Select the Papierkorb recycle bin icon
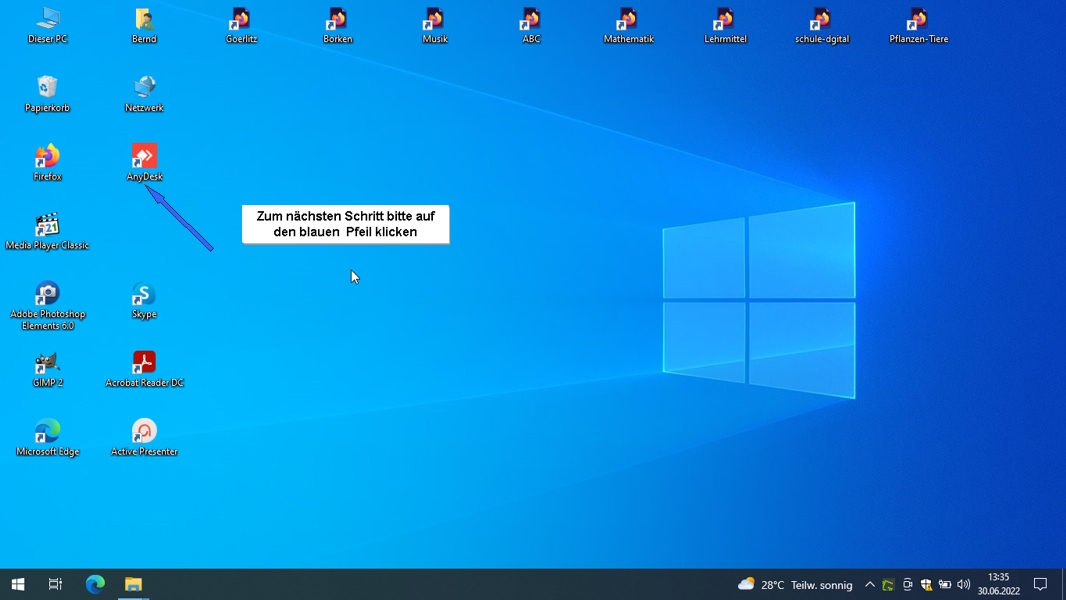This screenshot has height=600, width=1066. tap(47, 88)
